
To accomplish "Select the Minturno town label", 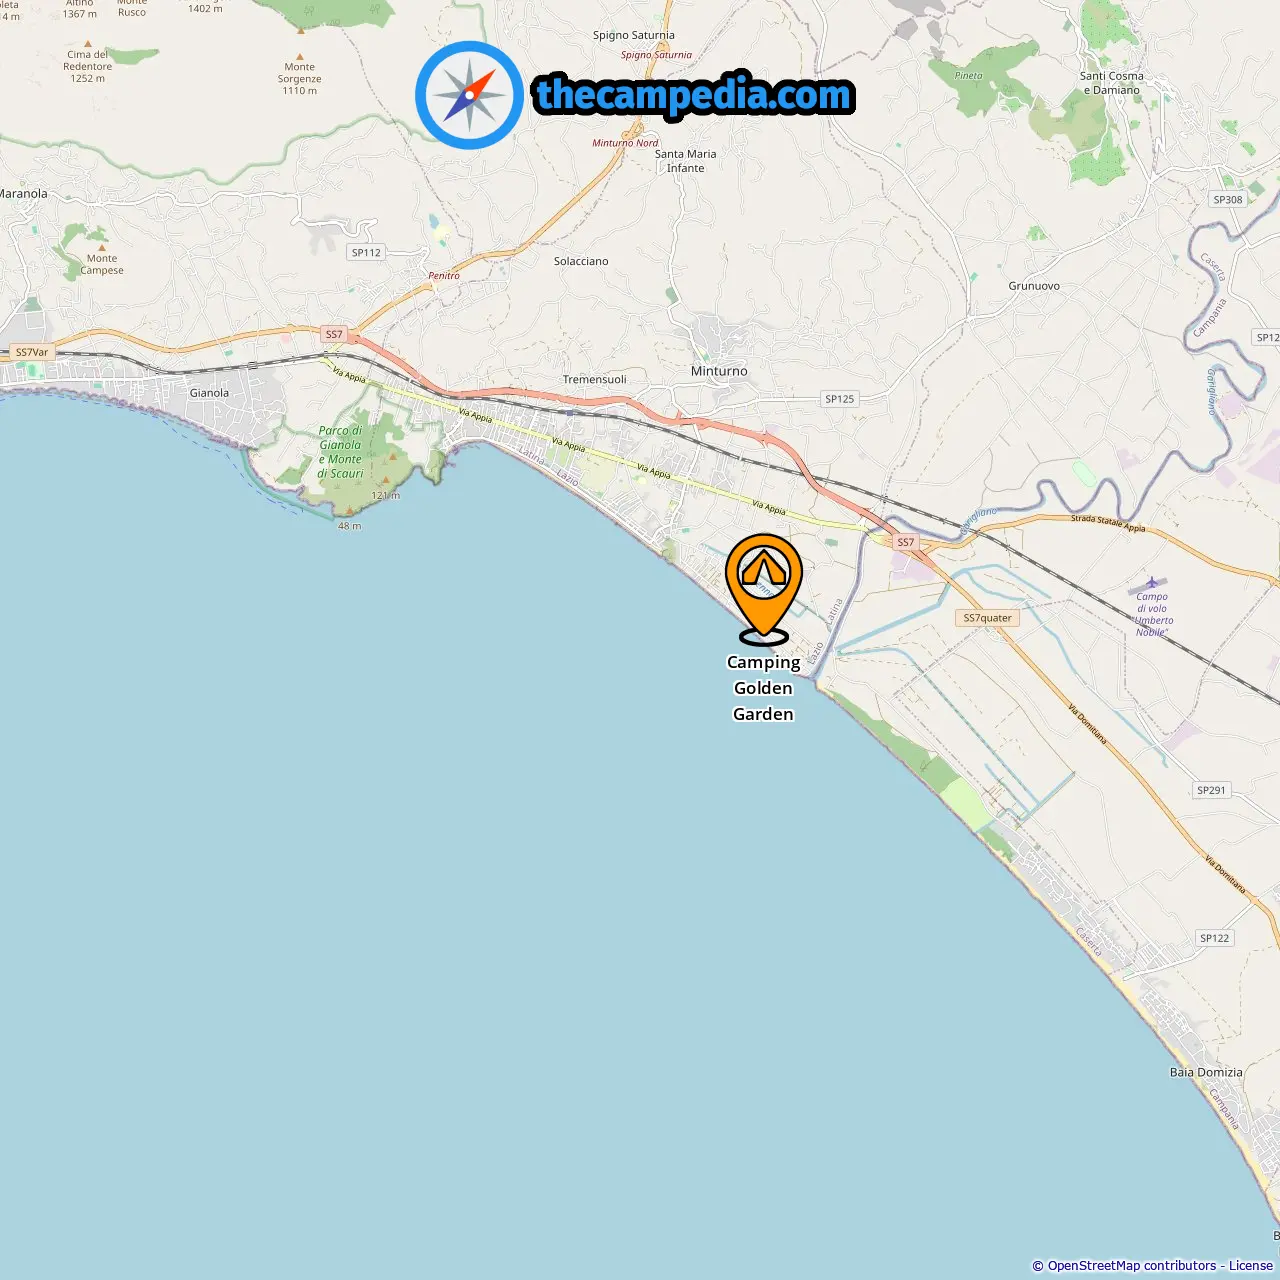I will 719,371.
